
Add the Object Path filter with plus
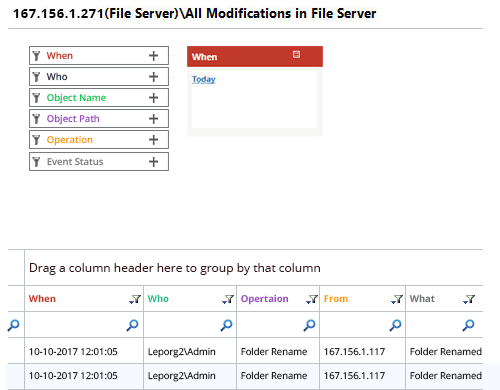(153, 119)
